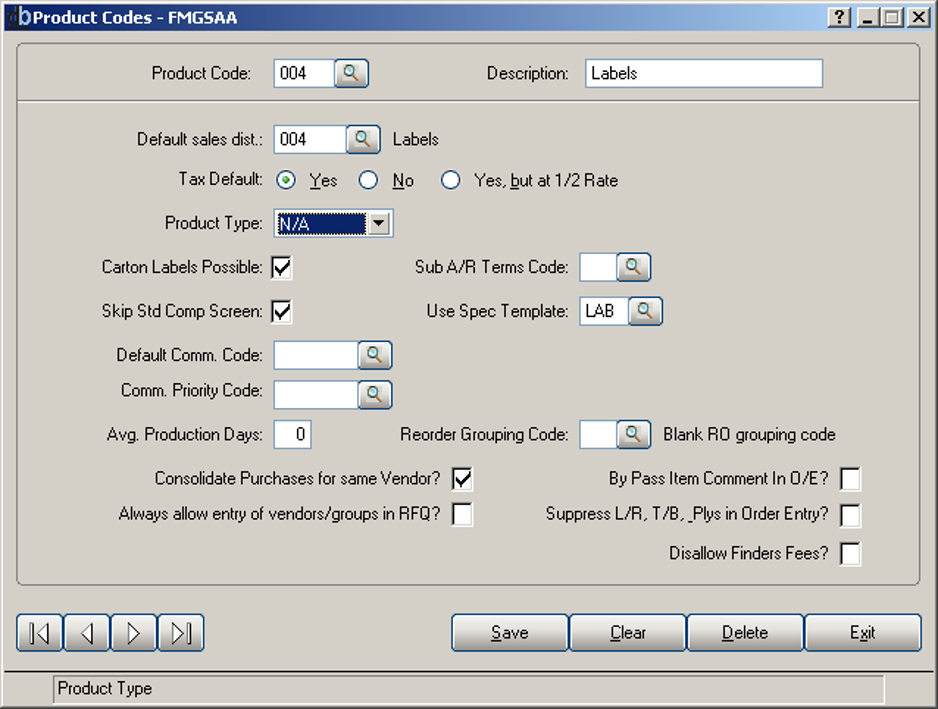Click the Use Spec Template field LAB
Screen dimensions: 938x709
[x=604, y=311]
